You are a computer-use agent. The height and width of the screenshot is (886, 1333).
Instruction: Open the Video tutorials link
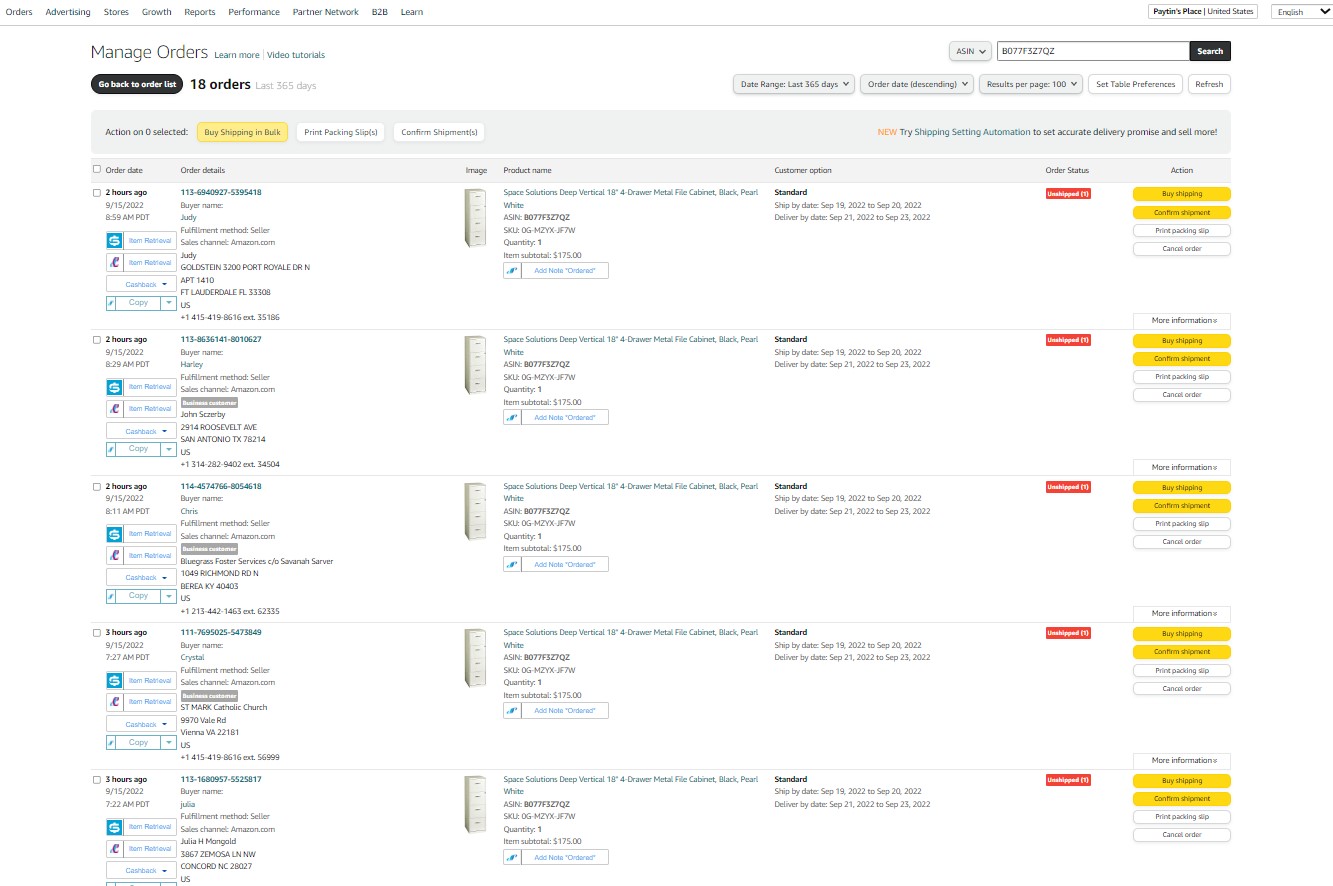(296, 55)
